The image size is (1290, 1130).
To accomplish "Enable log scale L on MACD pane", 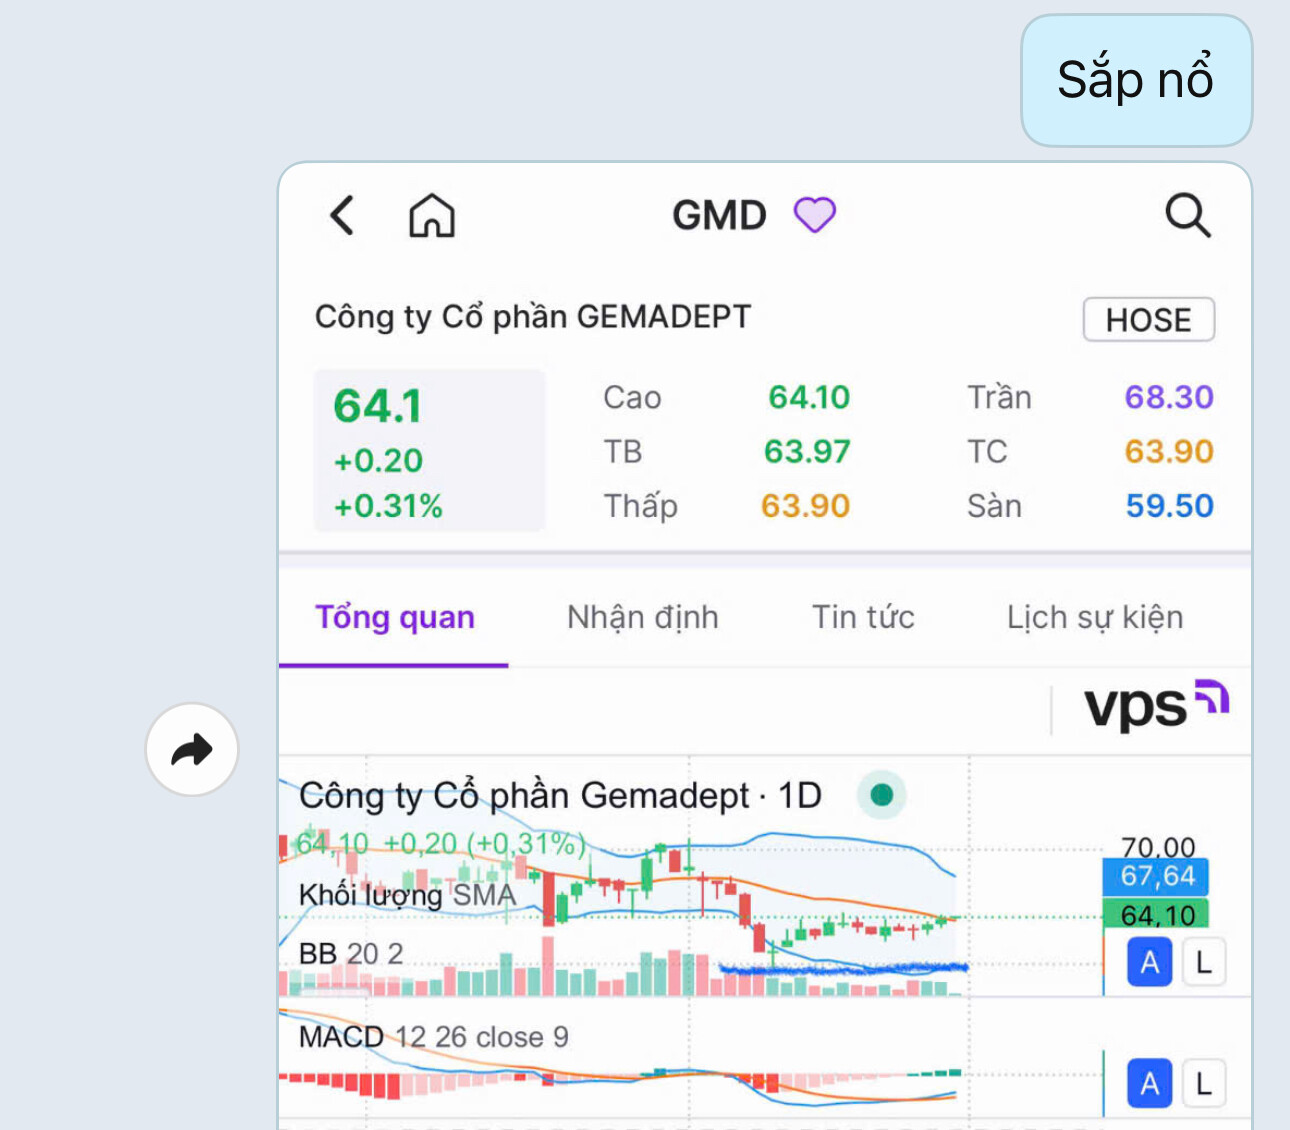I will [x=1204, y=1084].
